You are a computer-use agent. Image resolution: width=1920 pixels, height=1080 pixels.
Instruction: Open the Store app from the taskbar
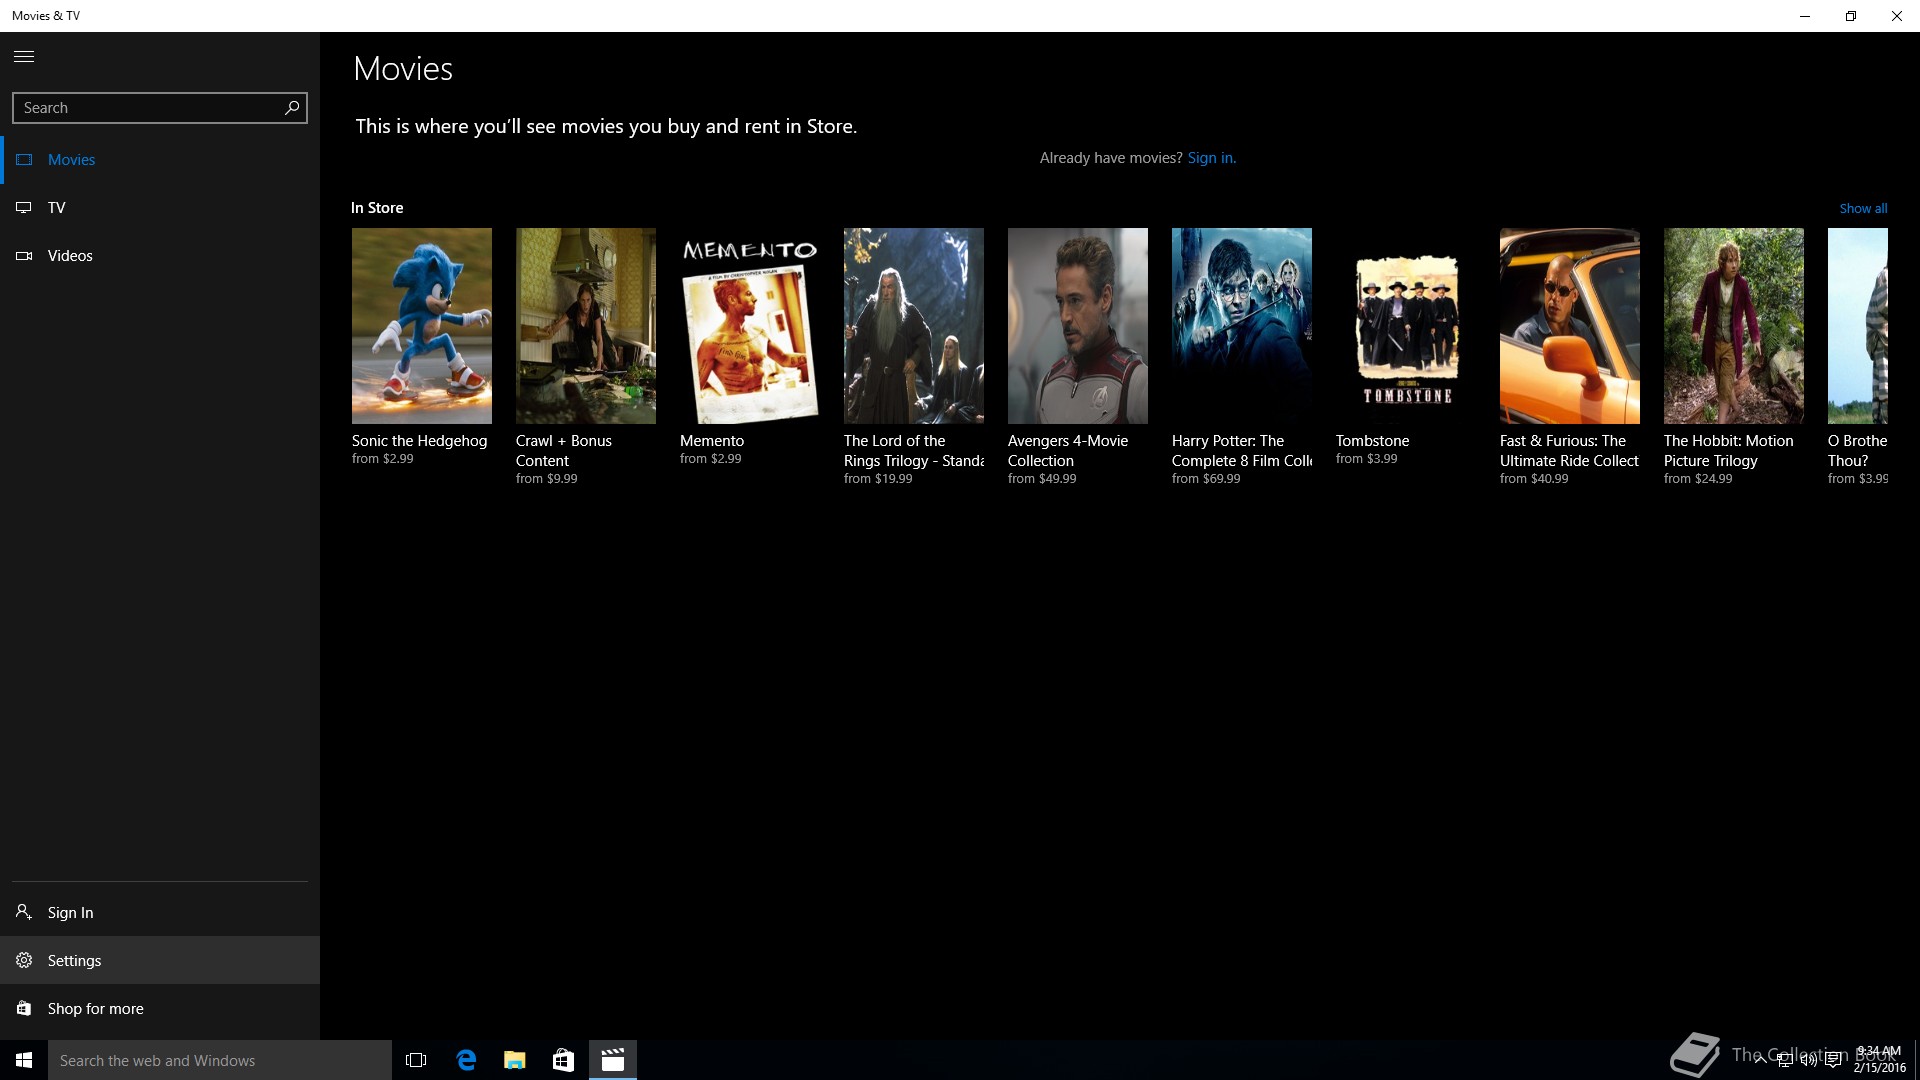(564, 1060)
